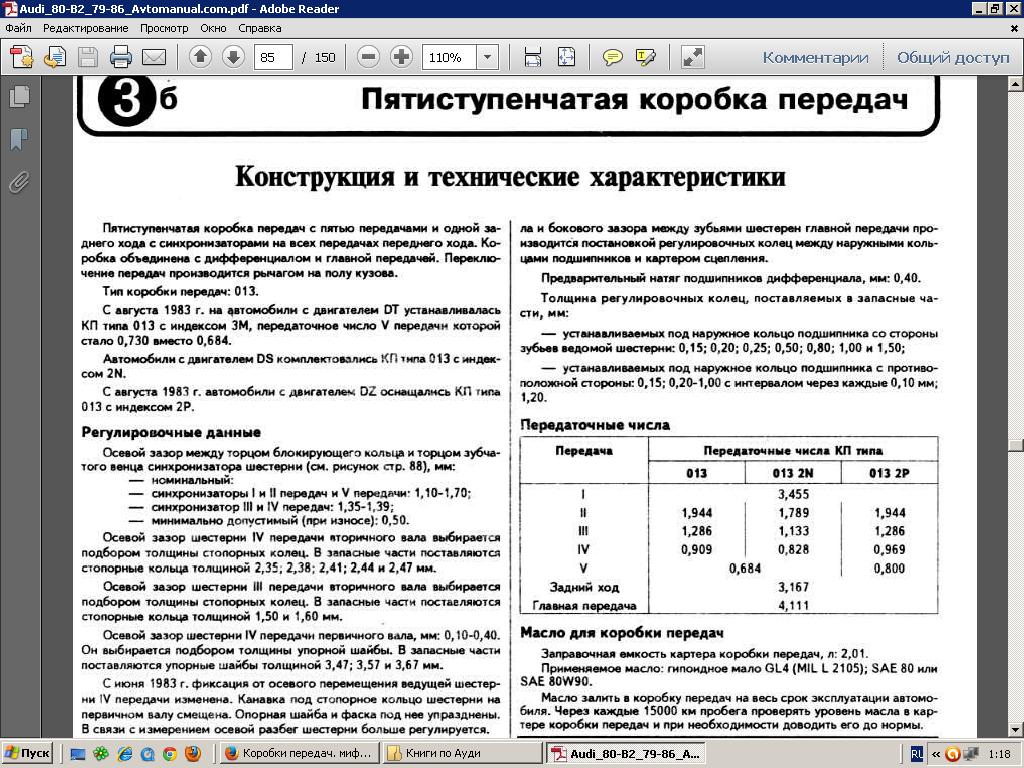Open the Файл menu
1024x768 pixels.
click(x=18, y=28)
